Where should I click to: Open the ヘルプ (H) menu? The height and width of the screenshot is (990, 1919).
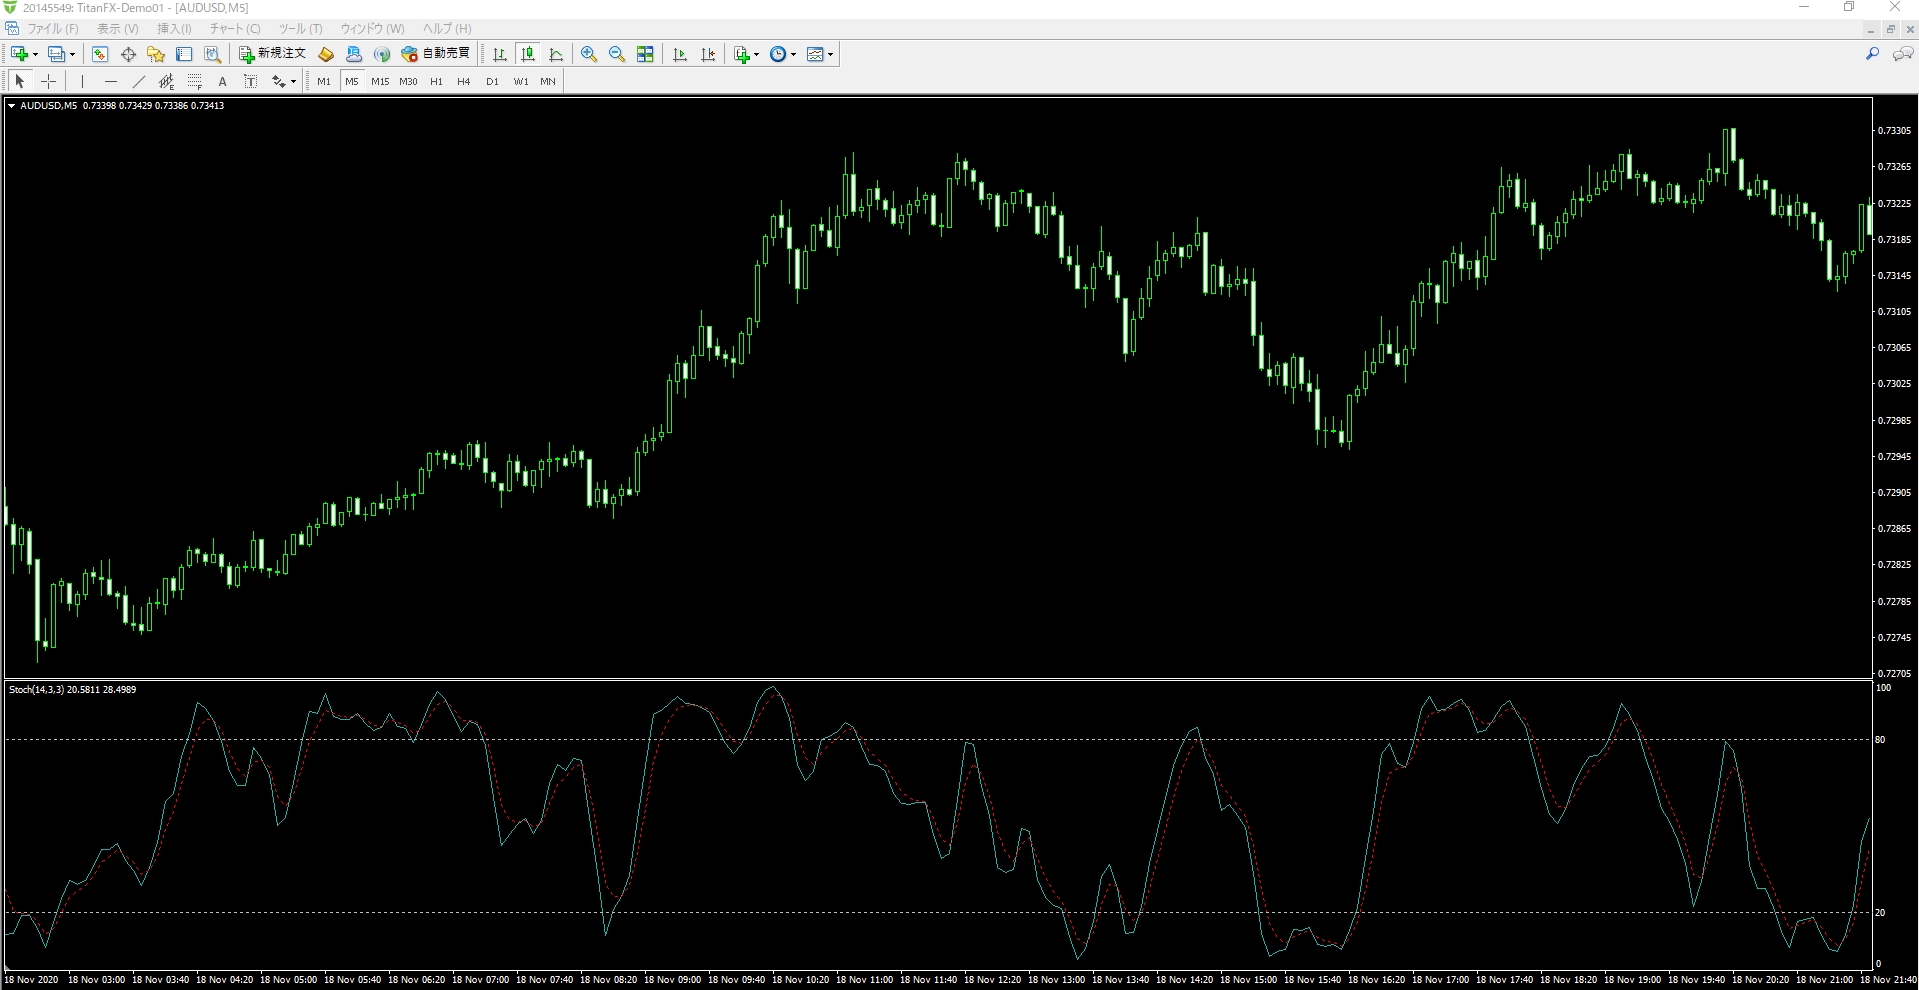[447, 29]
